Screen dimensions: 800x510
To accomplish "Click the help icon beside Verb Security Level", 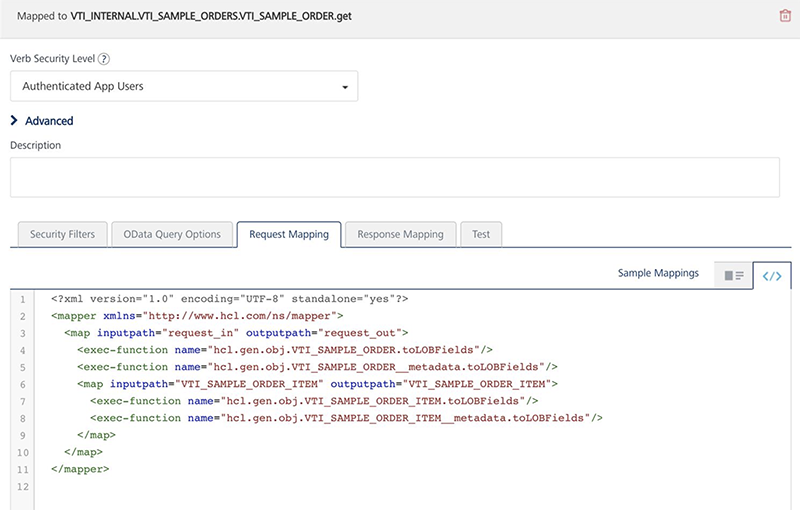I will 104,59.
